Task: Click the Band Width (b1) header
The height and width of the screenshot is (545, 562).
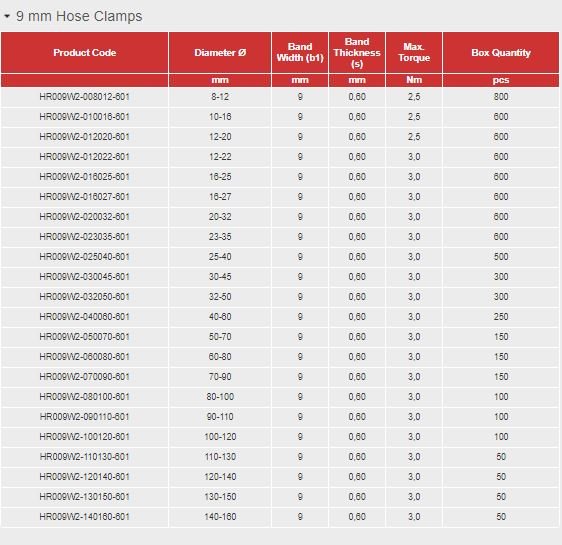Action: point(300,53)
